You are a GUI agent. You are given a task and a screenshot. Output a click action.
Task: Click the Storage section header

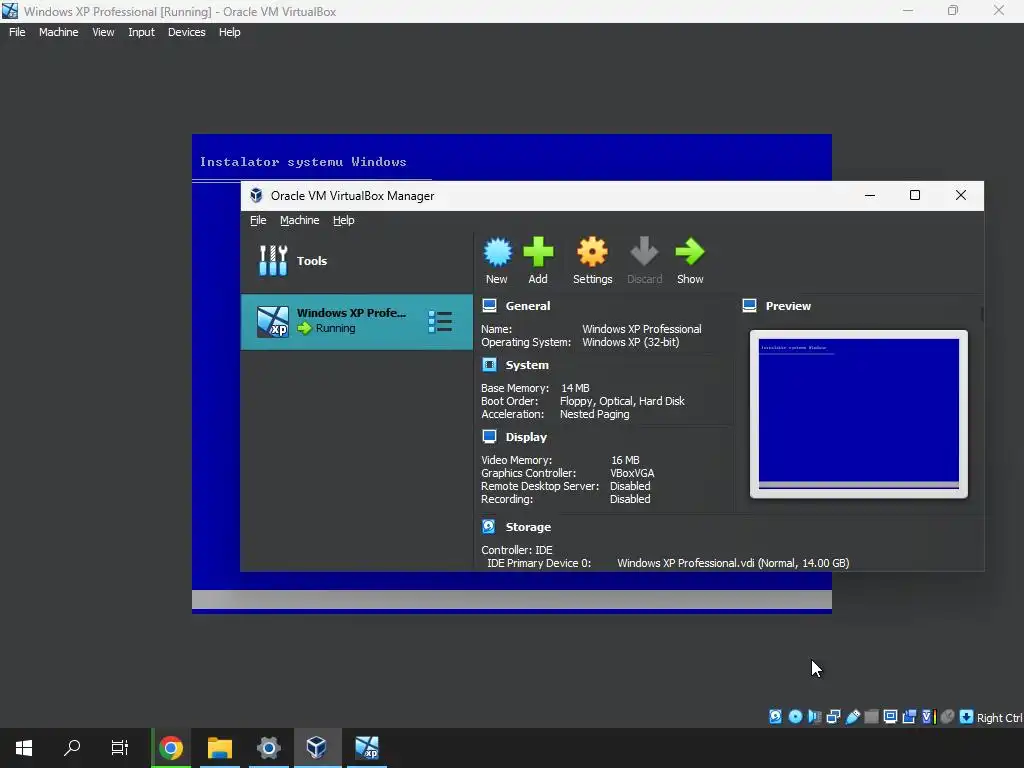click(x=528, y=527)
